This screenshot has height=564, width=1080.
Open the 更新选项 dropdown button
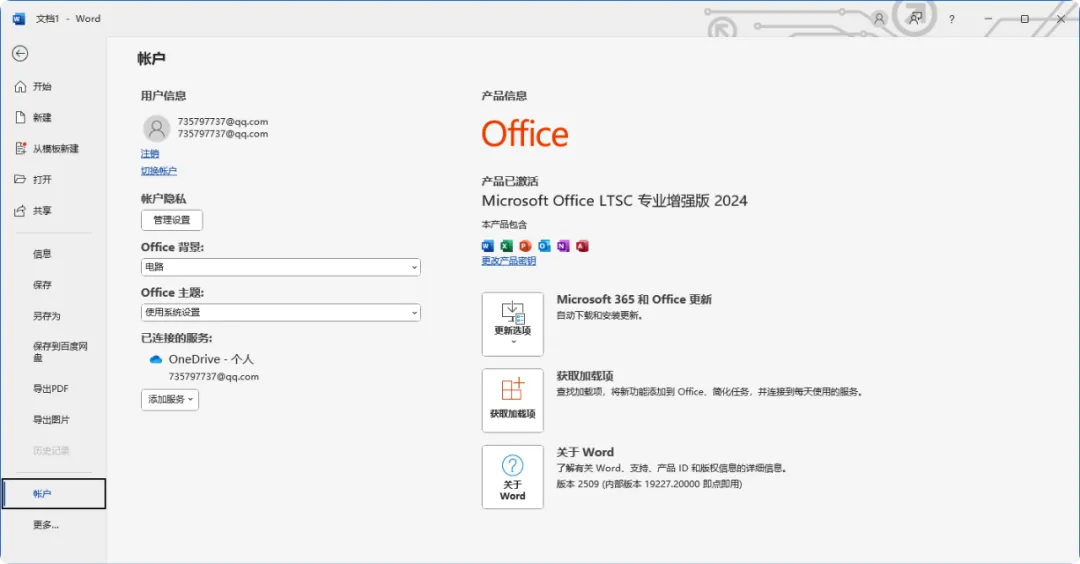pos(512,324)
